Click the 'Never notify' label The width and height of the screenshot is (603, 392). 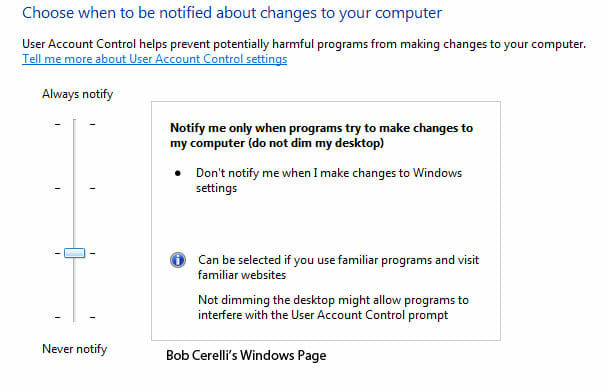tap(75, 349)
